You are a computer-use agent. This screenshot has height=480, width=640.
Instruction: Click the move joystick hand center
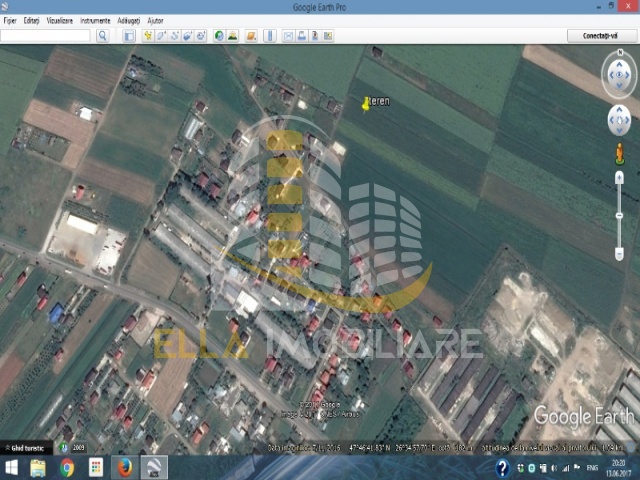click(x=619, y=120)
